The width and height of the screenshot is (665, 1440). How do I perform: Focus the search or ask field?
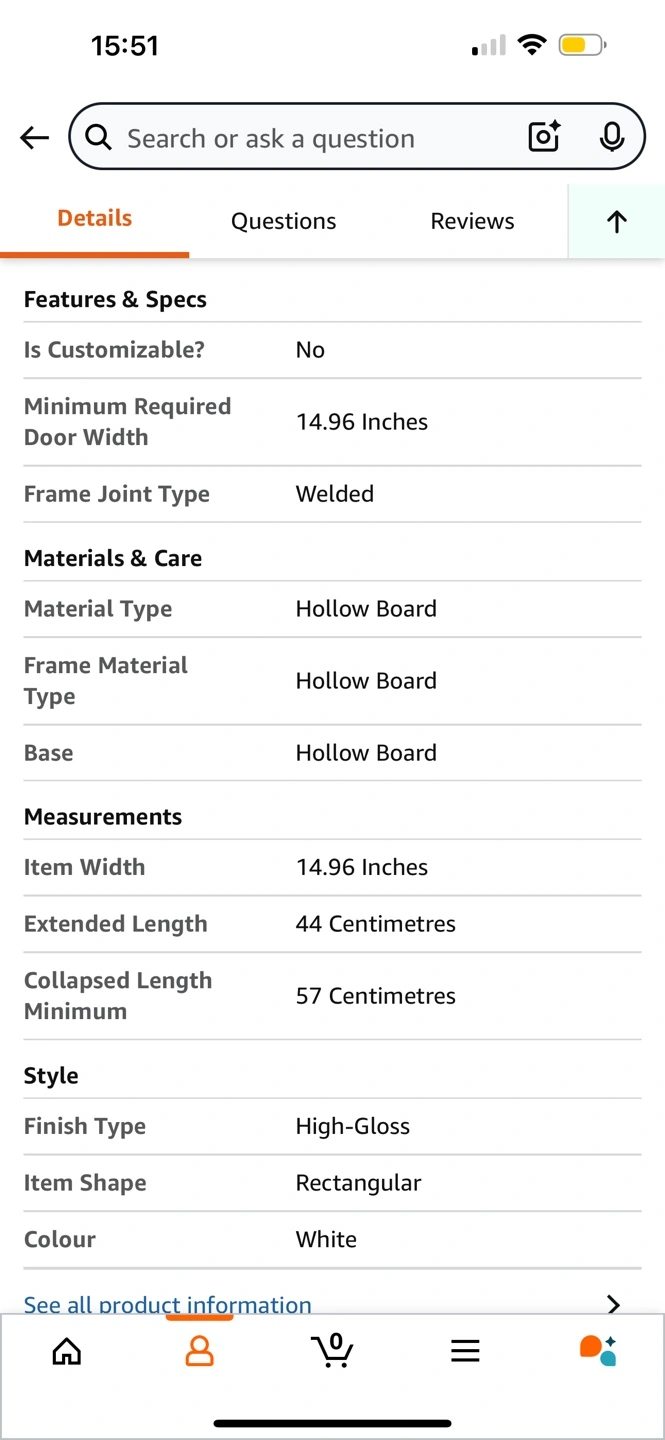[320, 138]
